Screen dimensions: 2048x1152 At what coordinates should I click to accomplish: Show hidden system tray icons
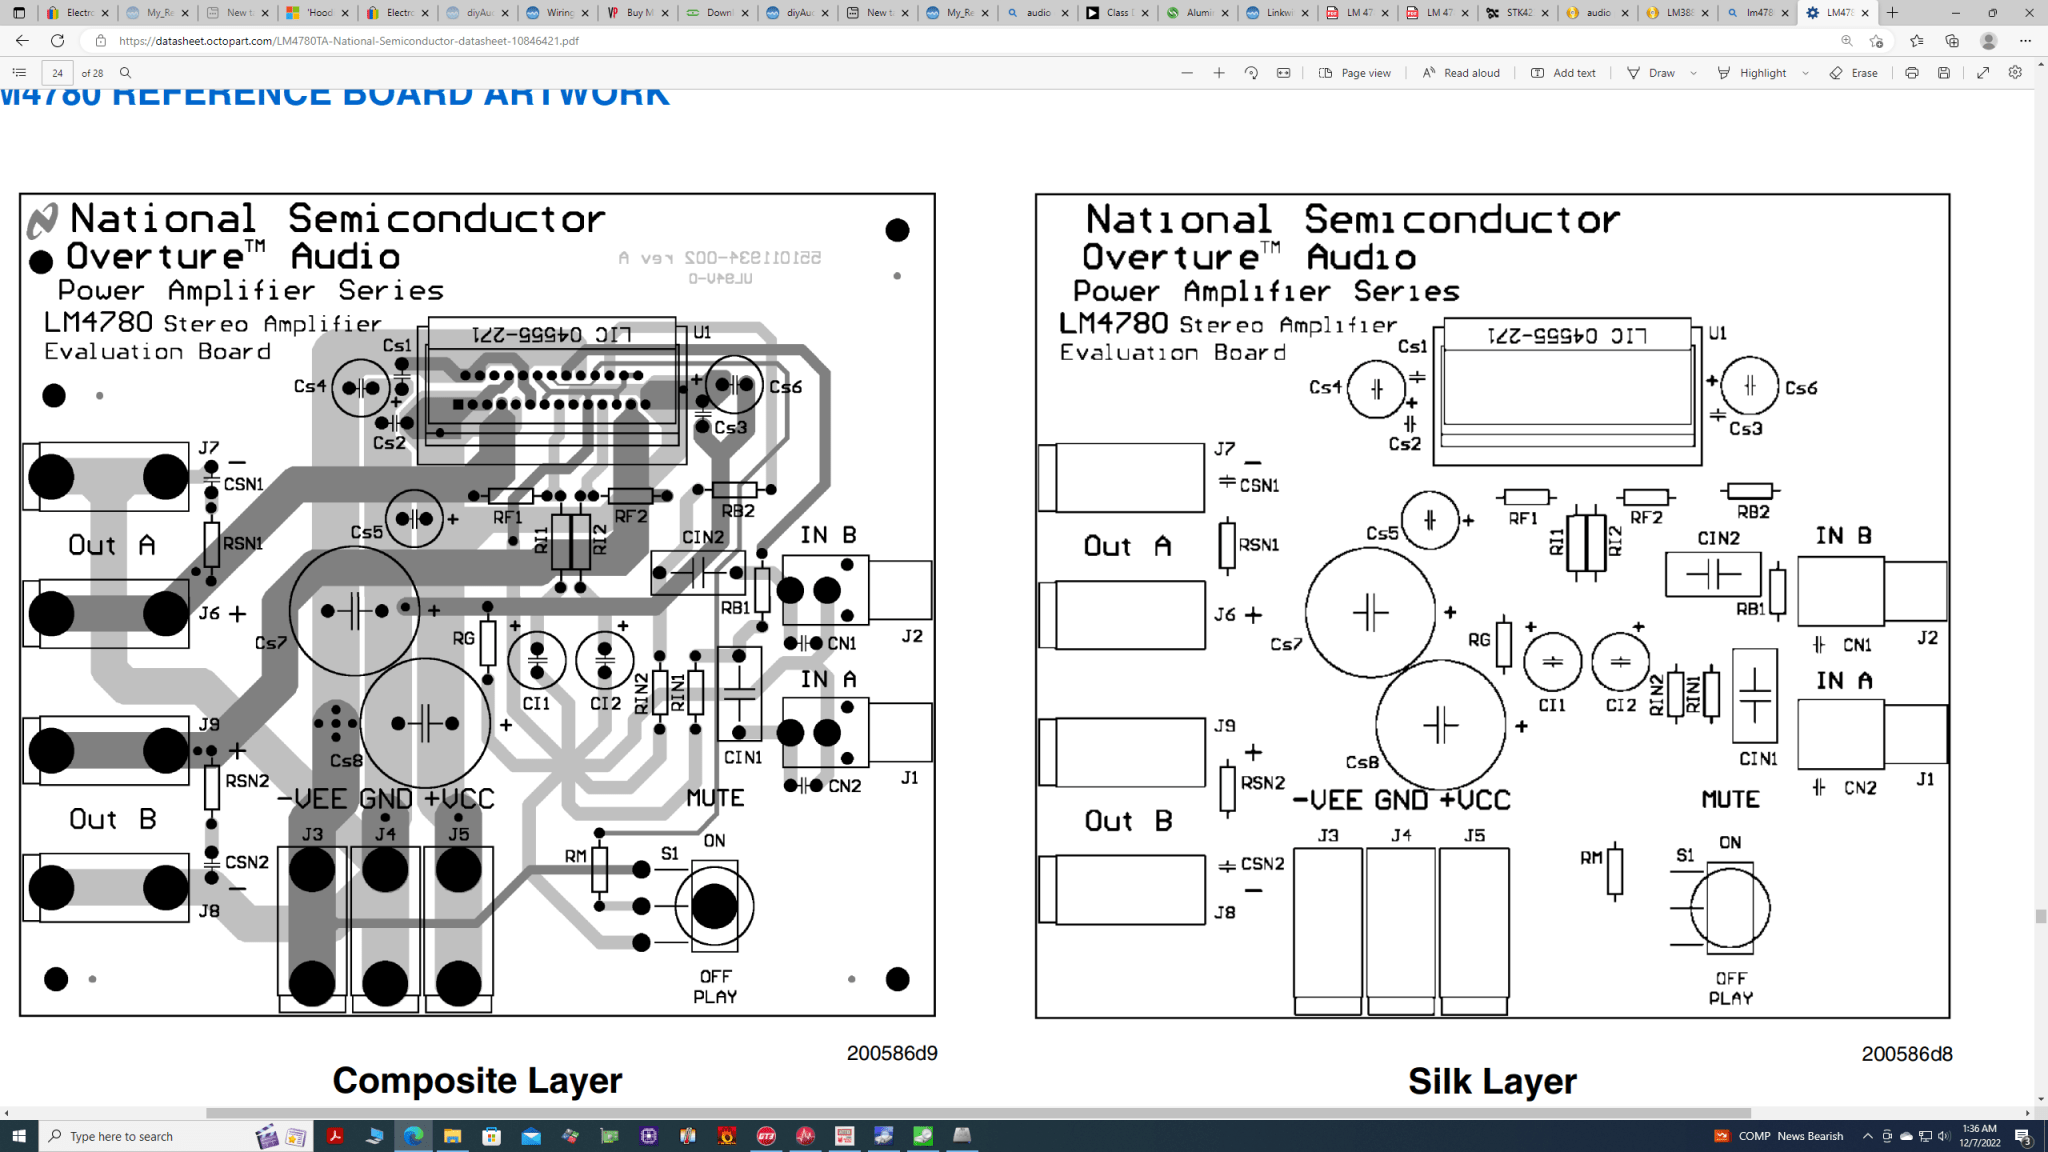(1867, 1136)
